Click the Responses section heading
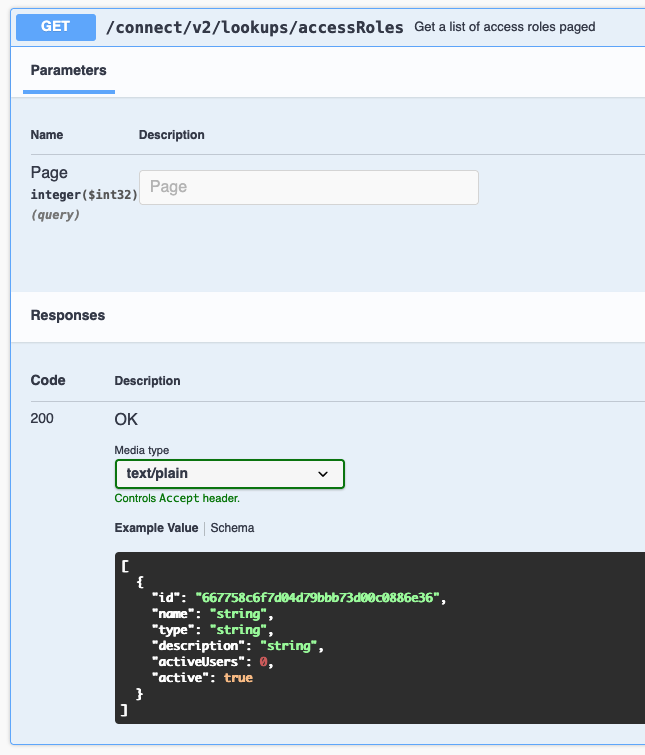645x755 pixels. (x=68, y=315)
